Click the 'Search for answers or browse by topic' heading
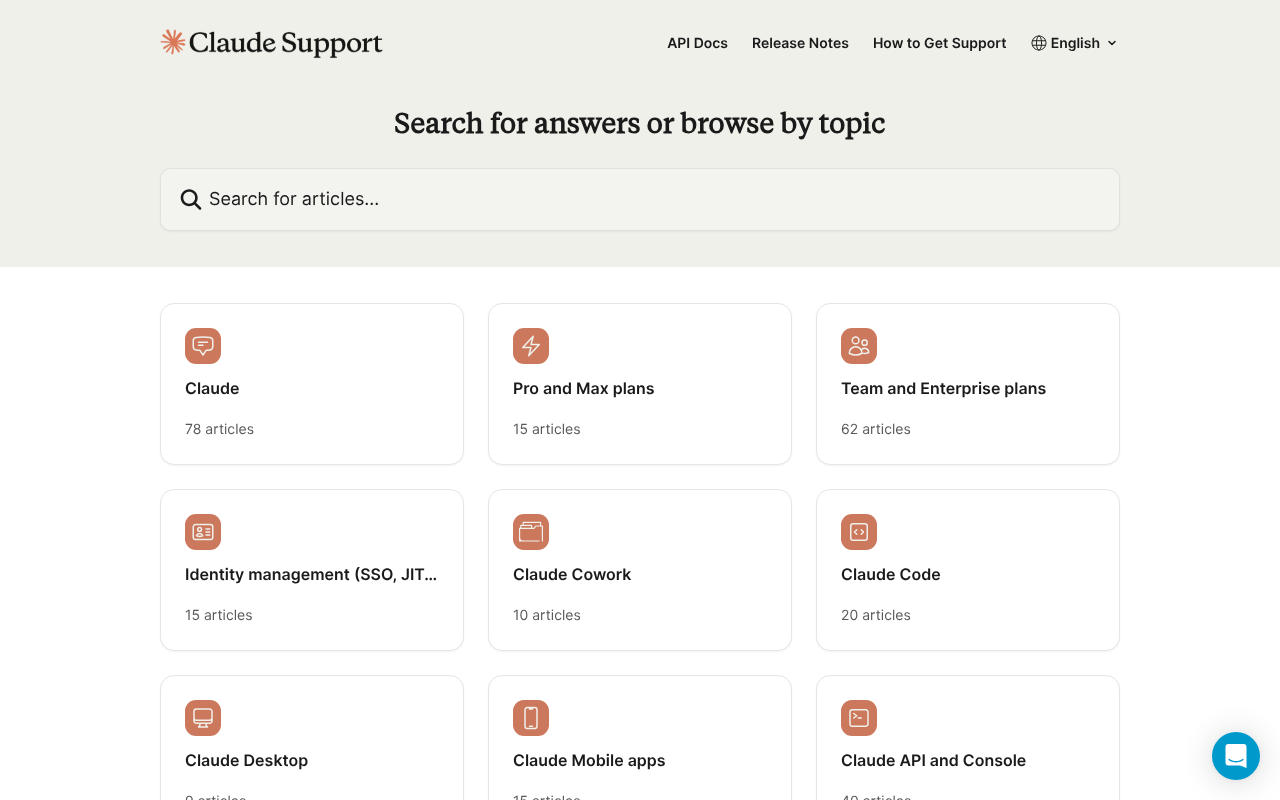Viewport: 1280px width, 800px height. click(640, 123)
